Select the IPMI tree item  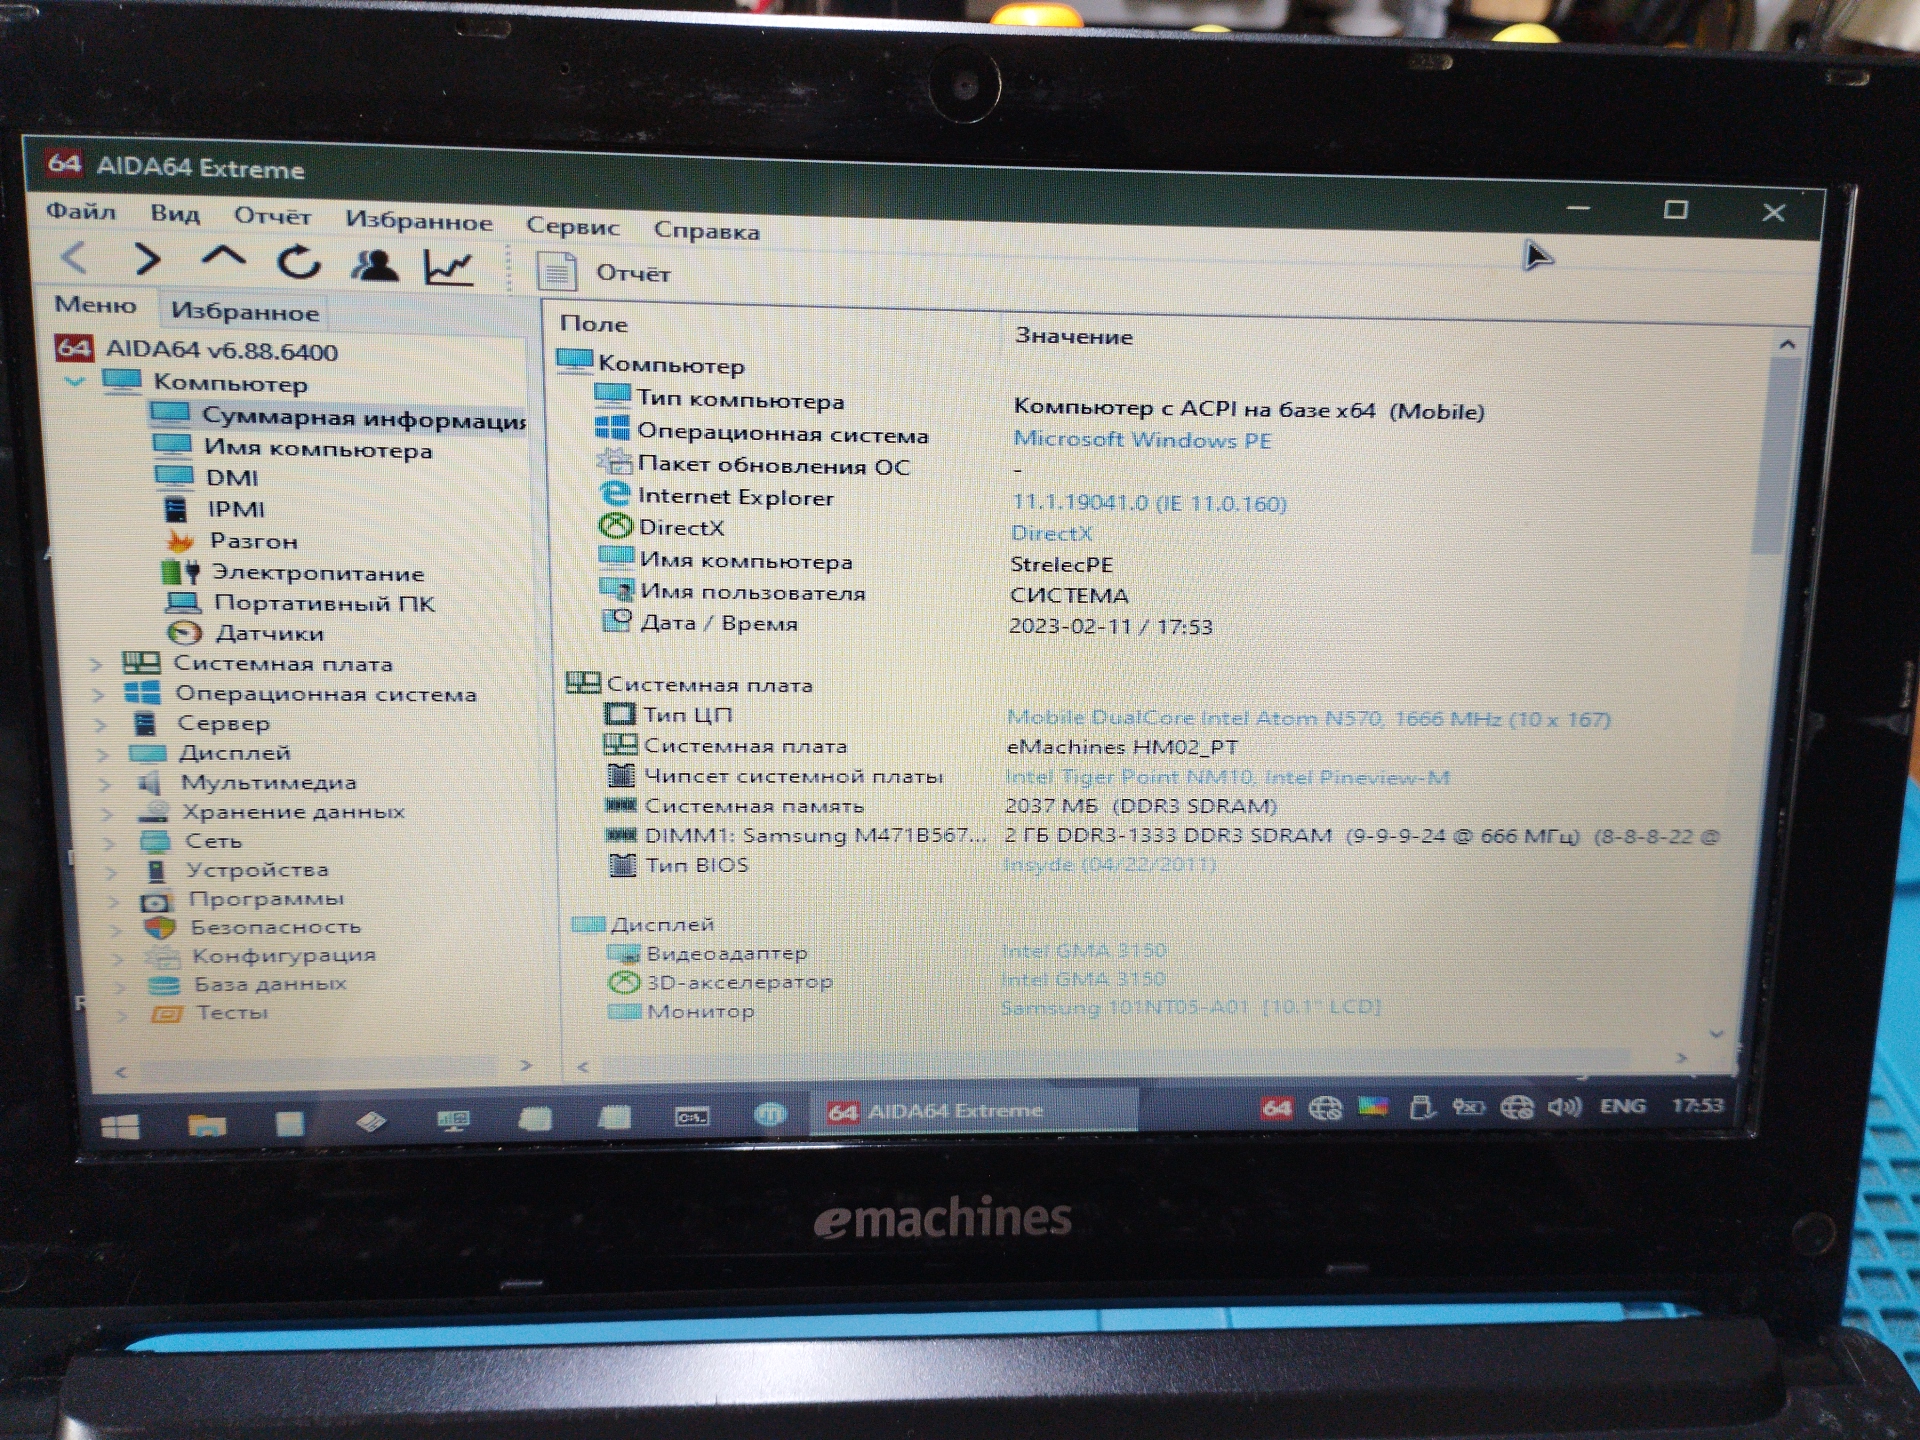214,509
